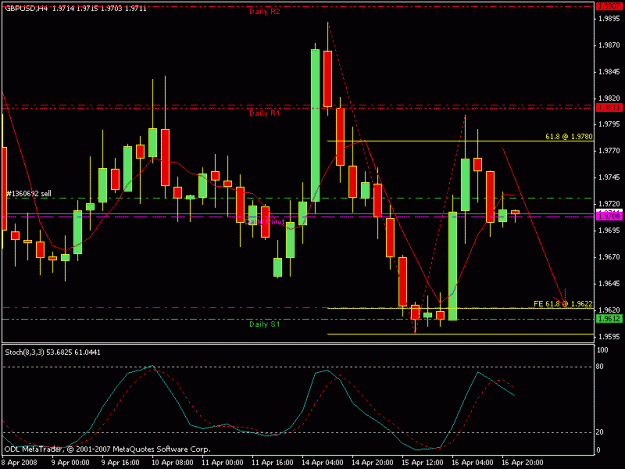This screenshot has width=625, height=469.
Task: Click the 8 Apr 2008 date label
Action: point(20,463)
